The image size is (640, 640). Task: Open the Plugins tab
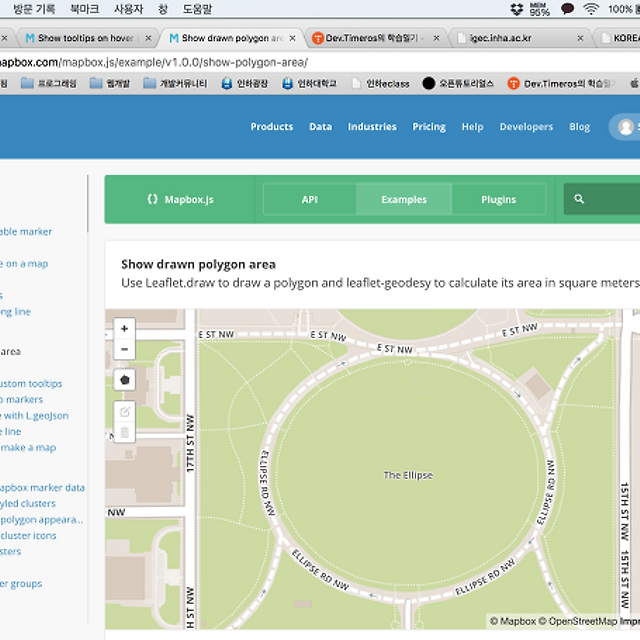(x=498, y=199)
